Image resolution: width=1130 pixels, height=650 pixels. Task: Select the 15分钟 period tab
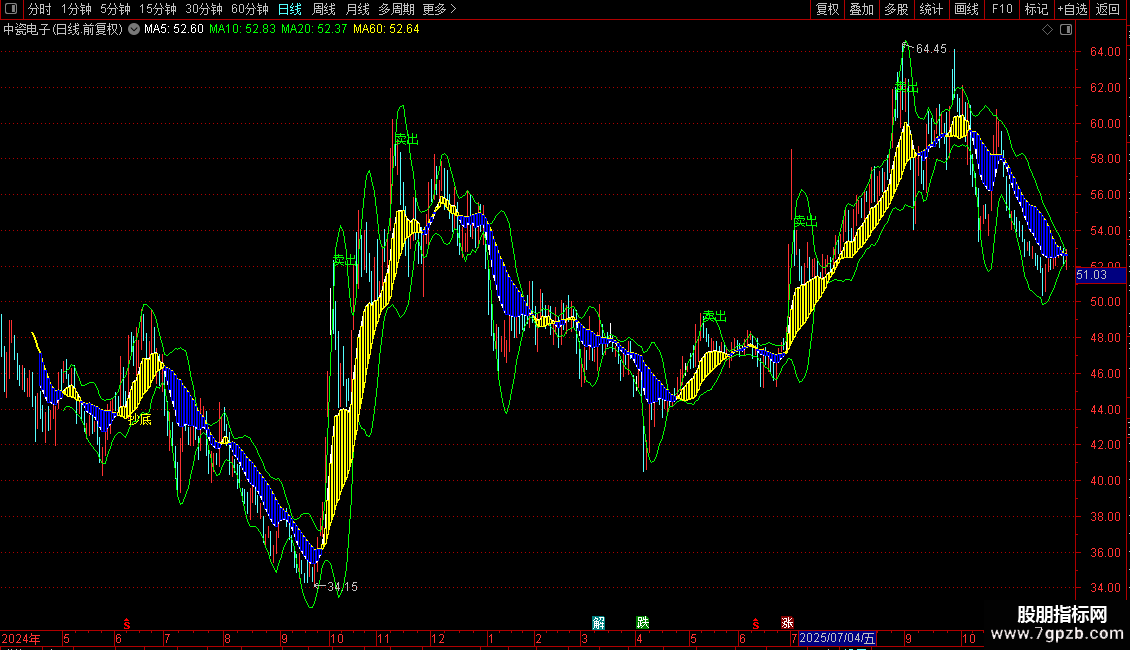158,9
